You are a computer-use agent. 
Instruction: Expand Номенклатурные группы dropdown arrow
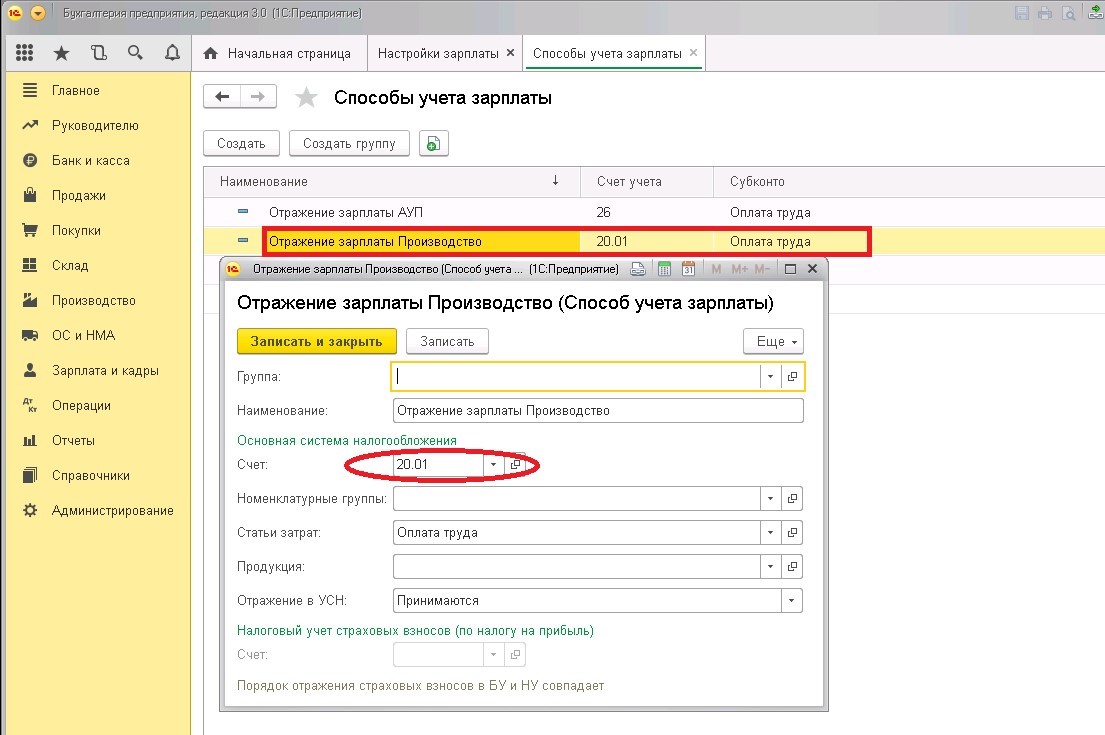(x=770, y=498)
